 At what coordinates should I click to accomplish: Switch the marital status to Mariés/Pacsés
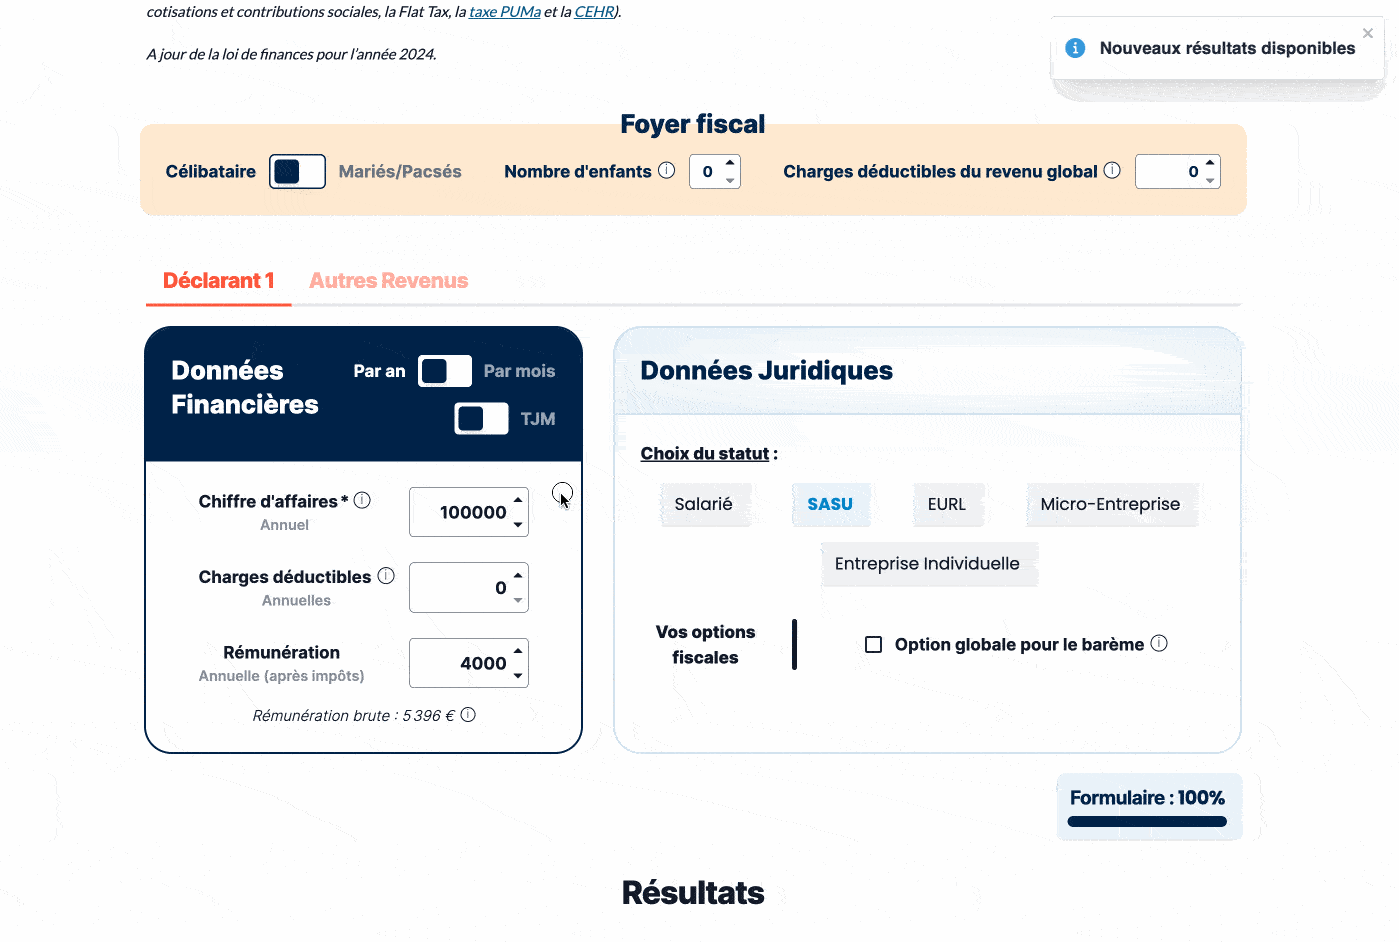coord(297,171)
